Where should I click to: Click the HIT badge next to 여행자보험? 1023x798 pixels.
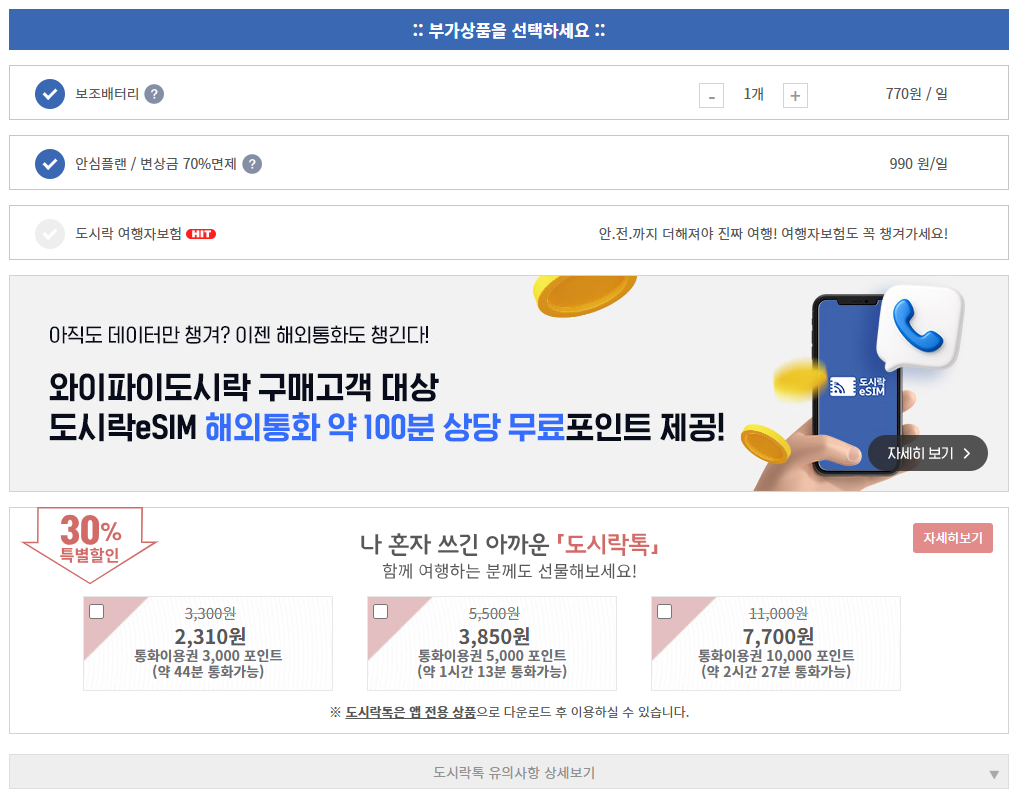(201, 234)
